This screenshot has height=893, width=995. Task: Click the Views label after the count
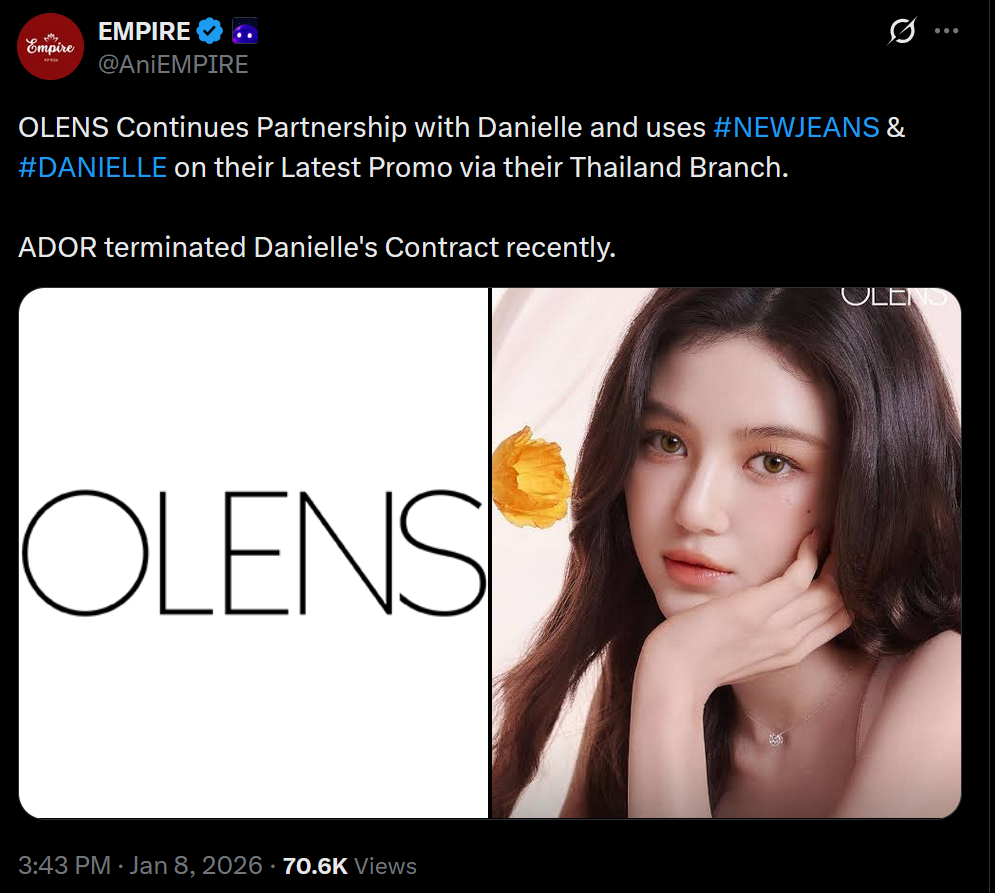pos(385,866)
